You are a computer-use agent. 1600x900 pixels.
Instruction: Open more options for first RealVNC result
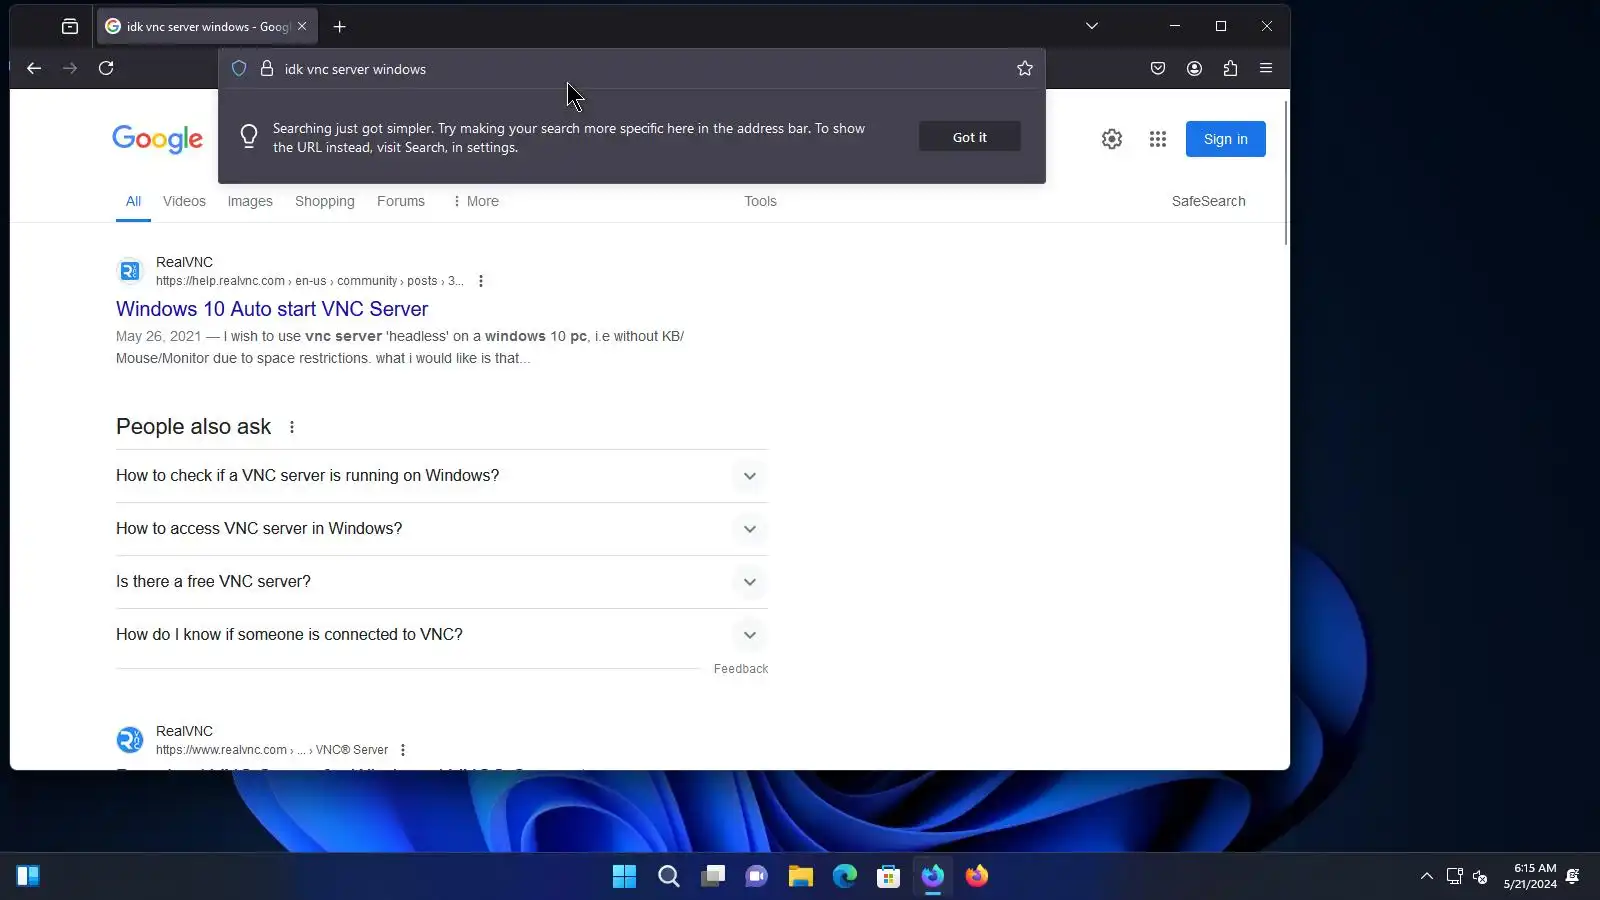click(481, 281)
